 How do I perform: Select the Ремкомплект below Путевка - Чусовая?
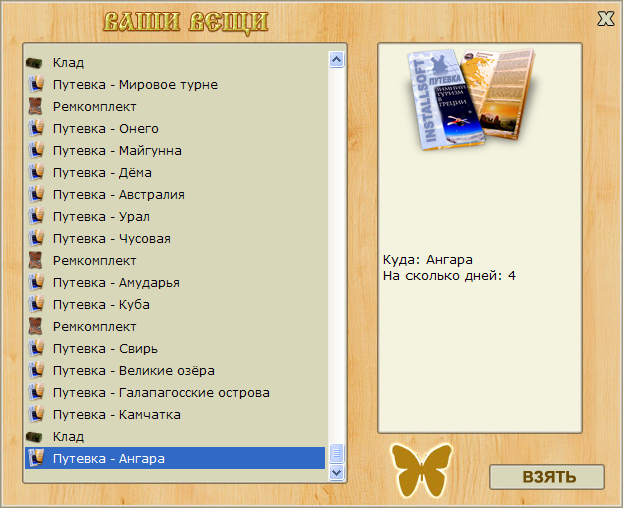(x=175, y=261)
